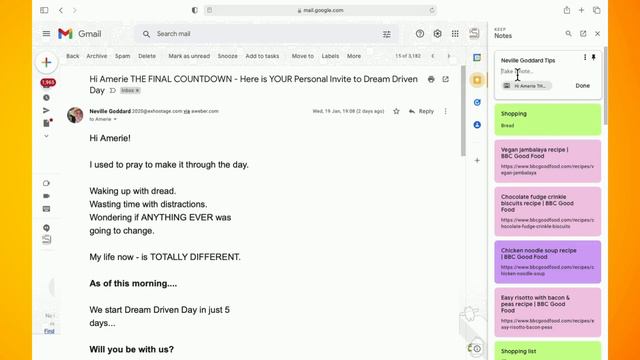The width and height of the screenshot is (640, 360).
Task: Open Gmail Support help icon
Action: pos(420,34)
